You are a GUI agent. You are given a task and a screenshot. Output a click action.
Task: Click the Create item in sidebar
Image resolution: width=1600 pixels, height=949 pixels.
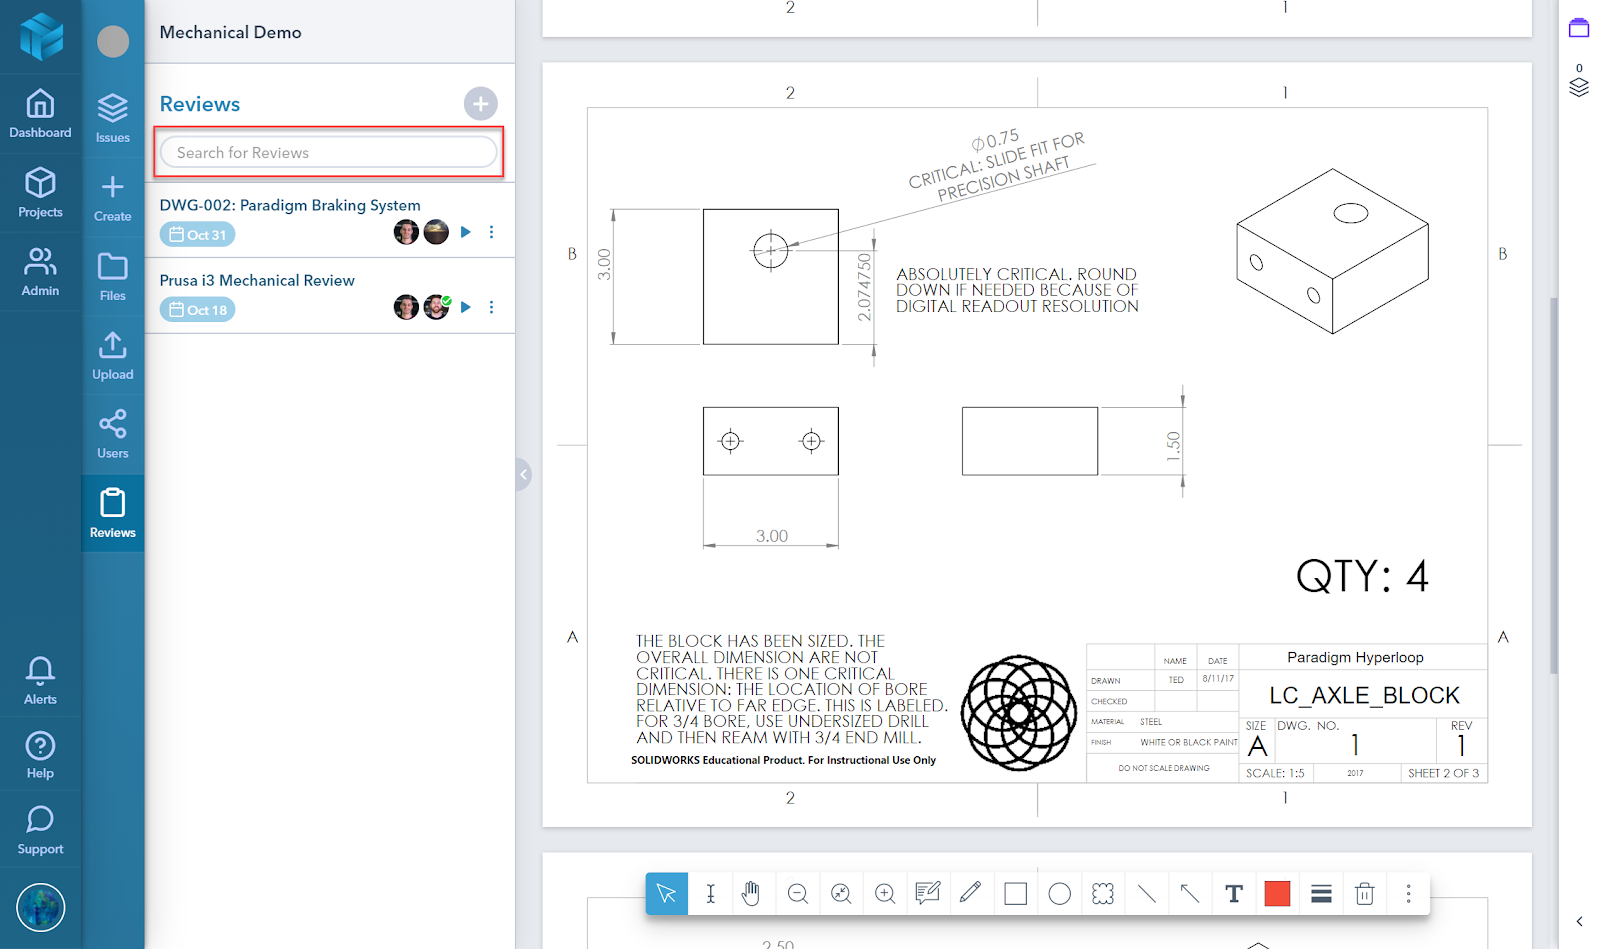click(x=113, y=197)
